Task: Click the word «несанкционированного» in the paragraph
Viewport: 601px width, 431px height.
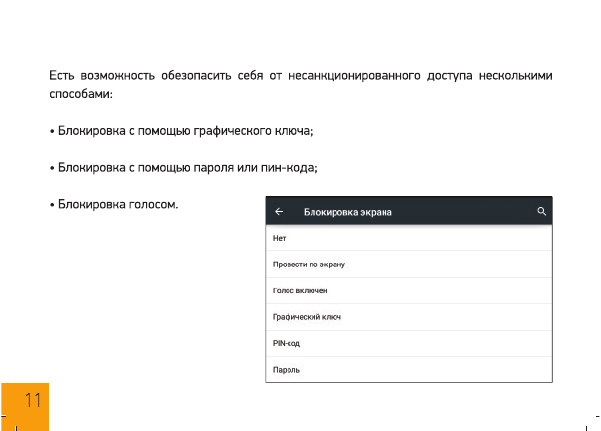Action: point(352,76)
